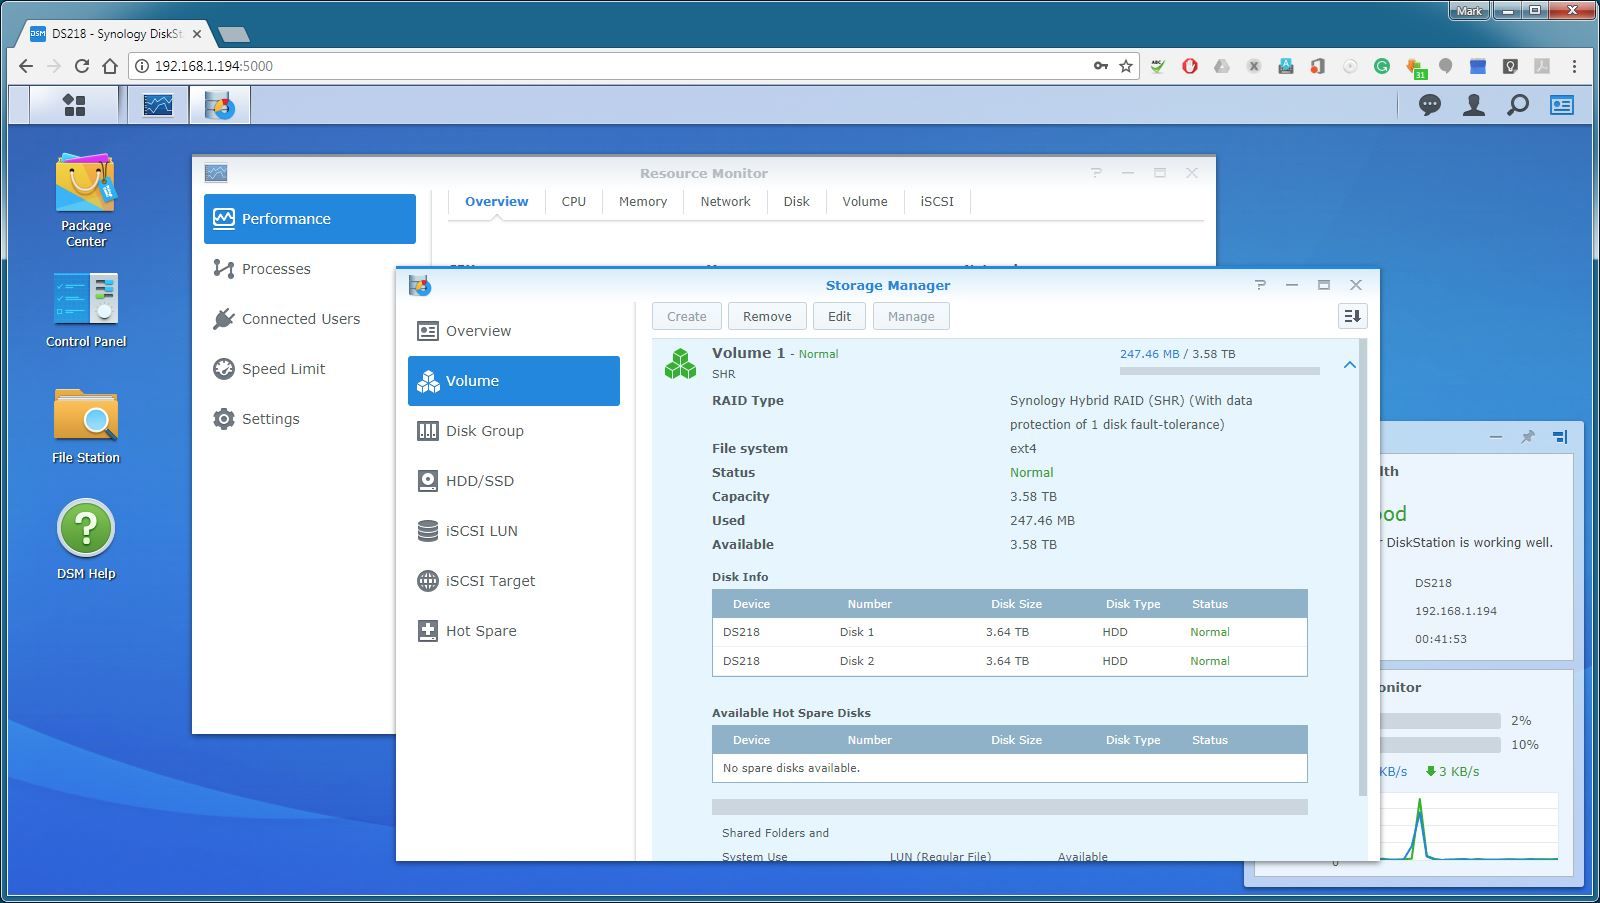Screen dimensions: 1600x903
Task: Switch to CPU tab
Action: point(574,201)
